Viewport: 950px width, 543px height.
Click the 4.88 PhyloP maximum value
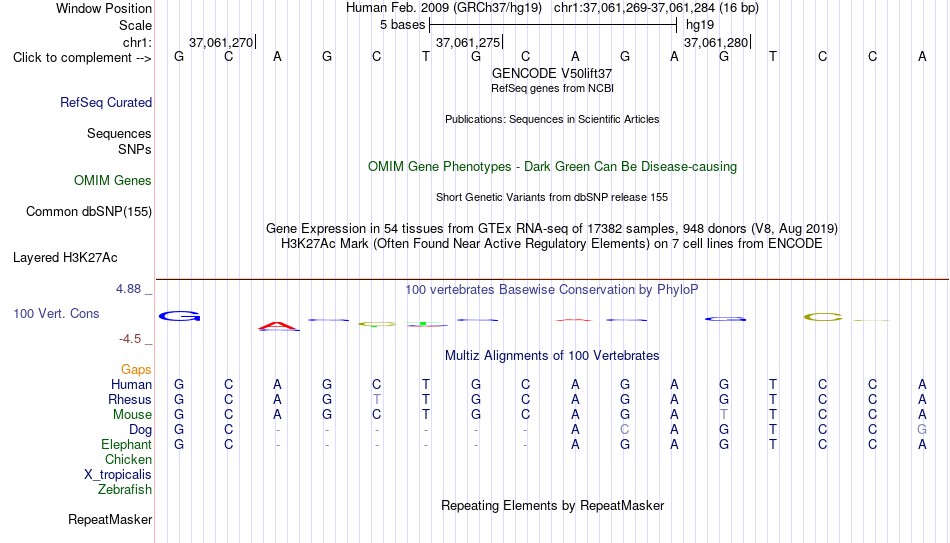[128, 289]
